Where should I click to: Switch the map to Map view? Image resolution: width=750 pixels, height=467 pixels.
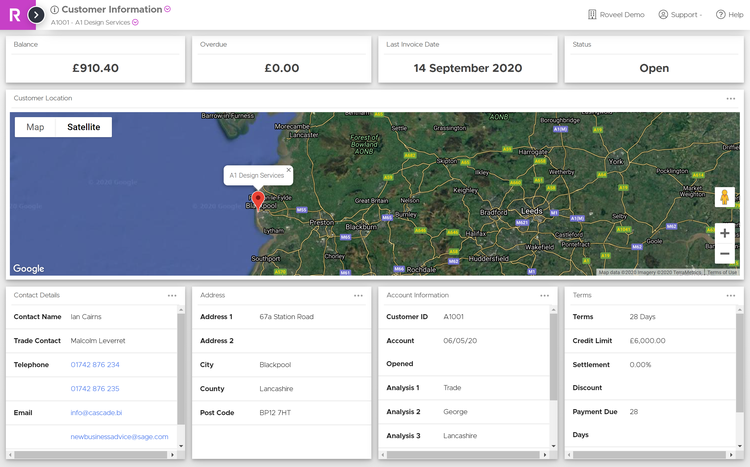pyautogui.click(x=35, y=127)
